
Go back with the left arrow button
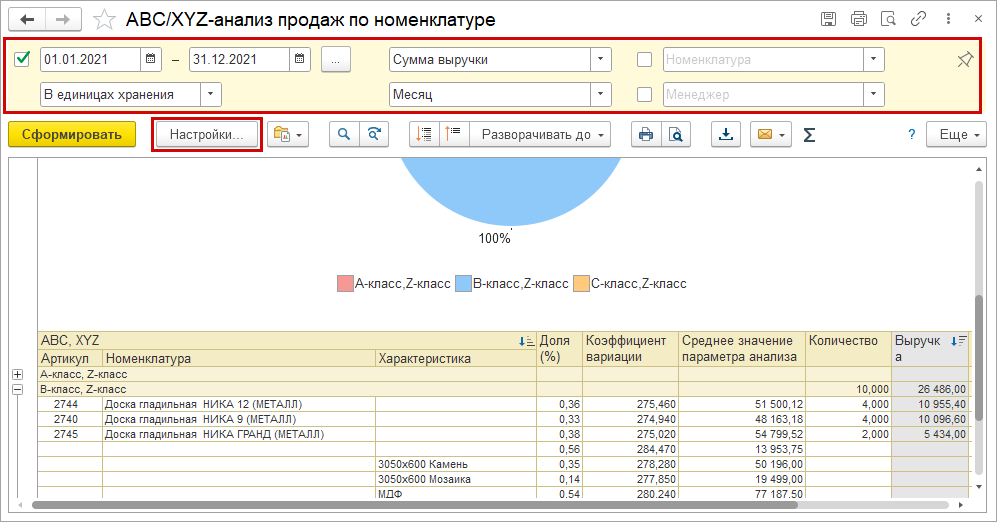[27, 20]
